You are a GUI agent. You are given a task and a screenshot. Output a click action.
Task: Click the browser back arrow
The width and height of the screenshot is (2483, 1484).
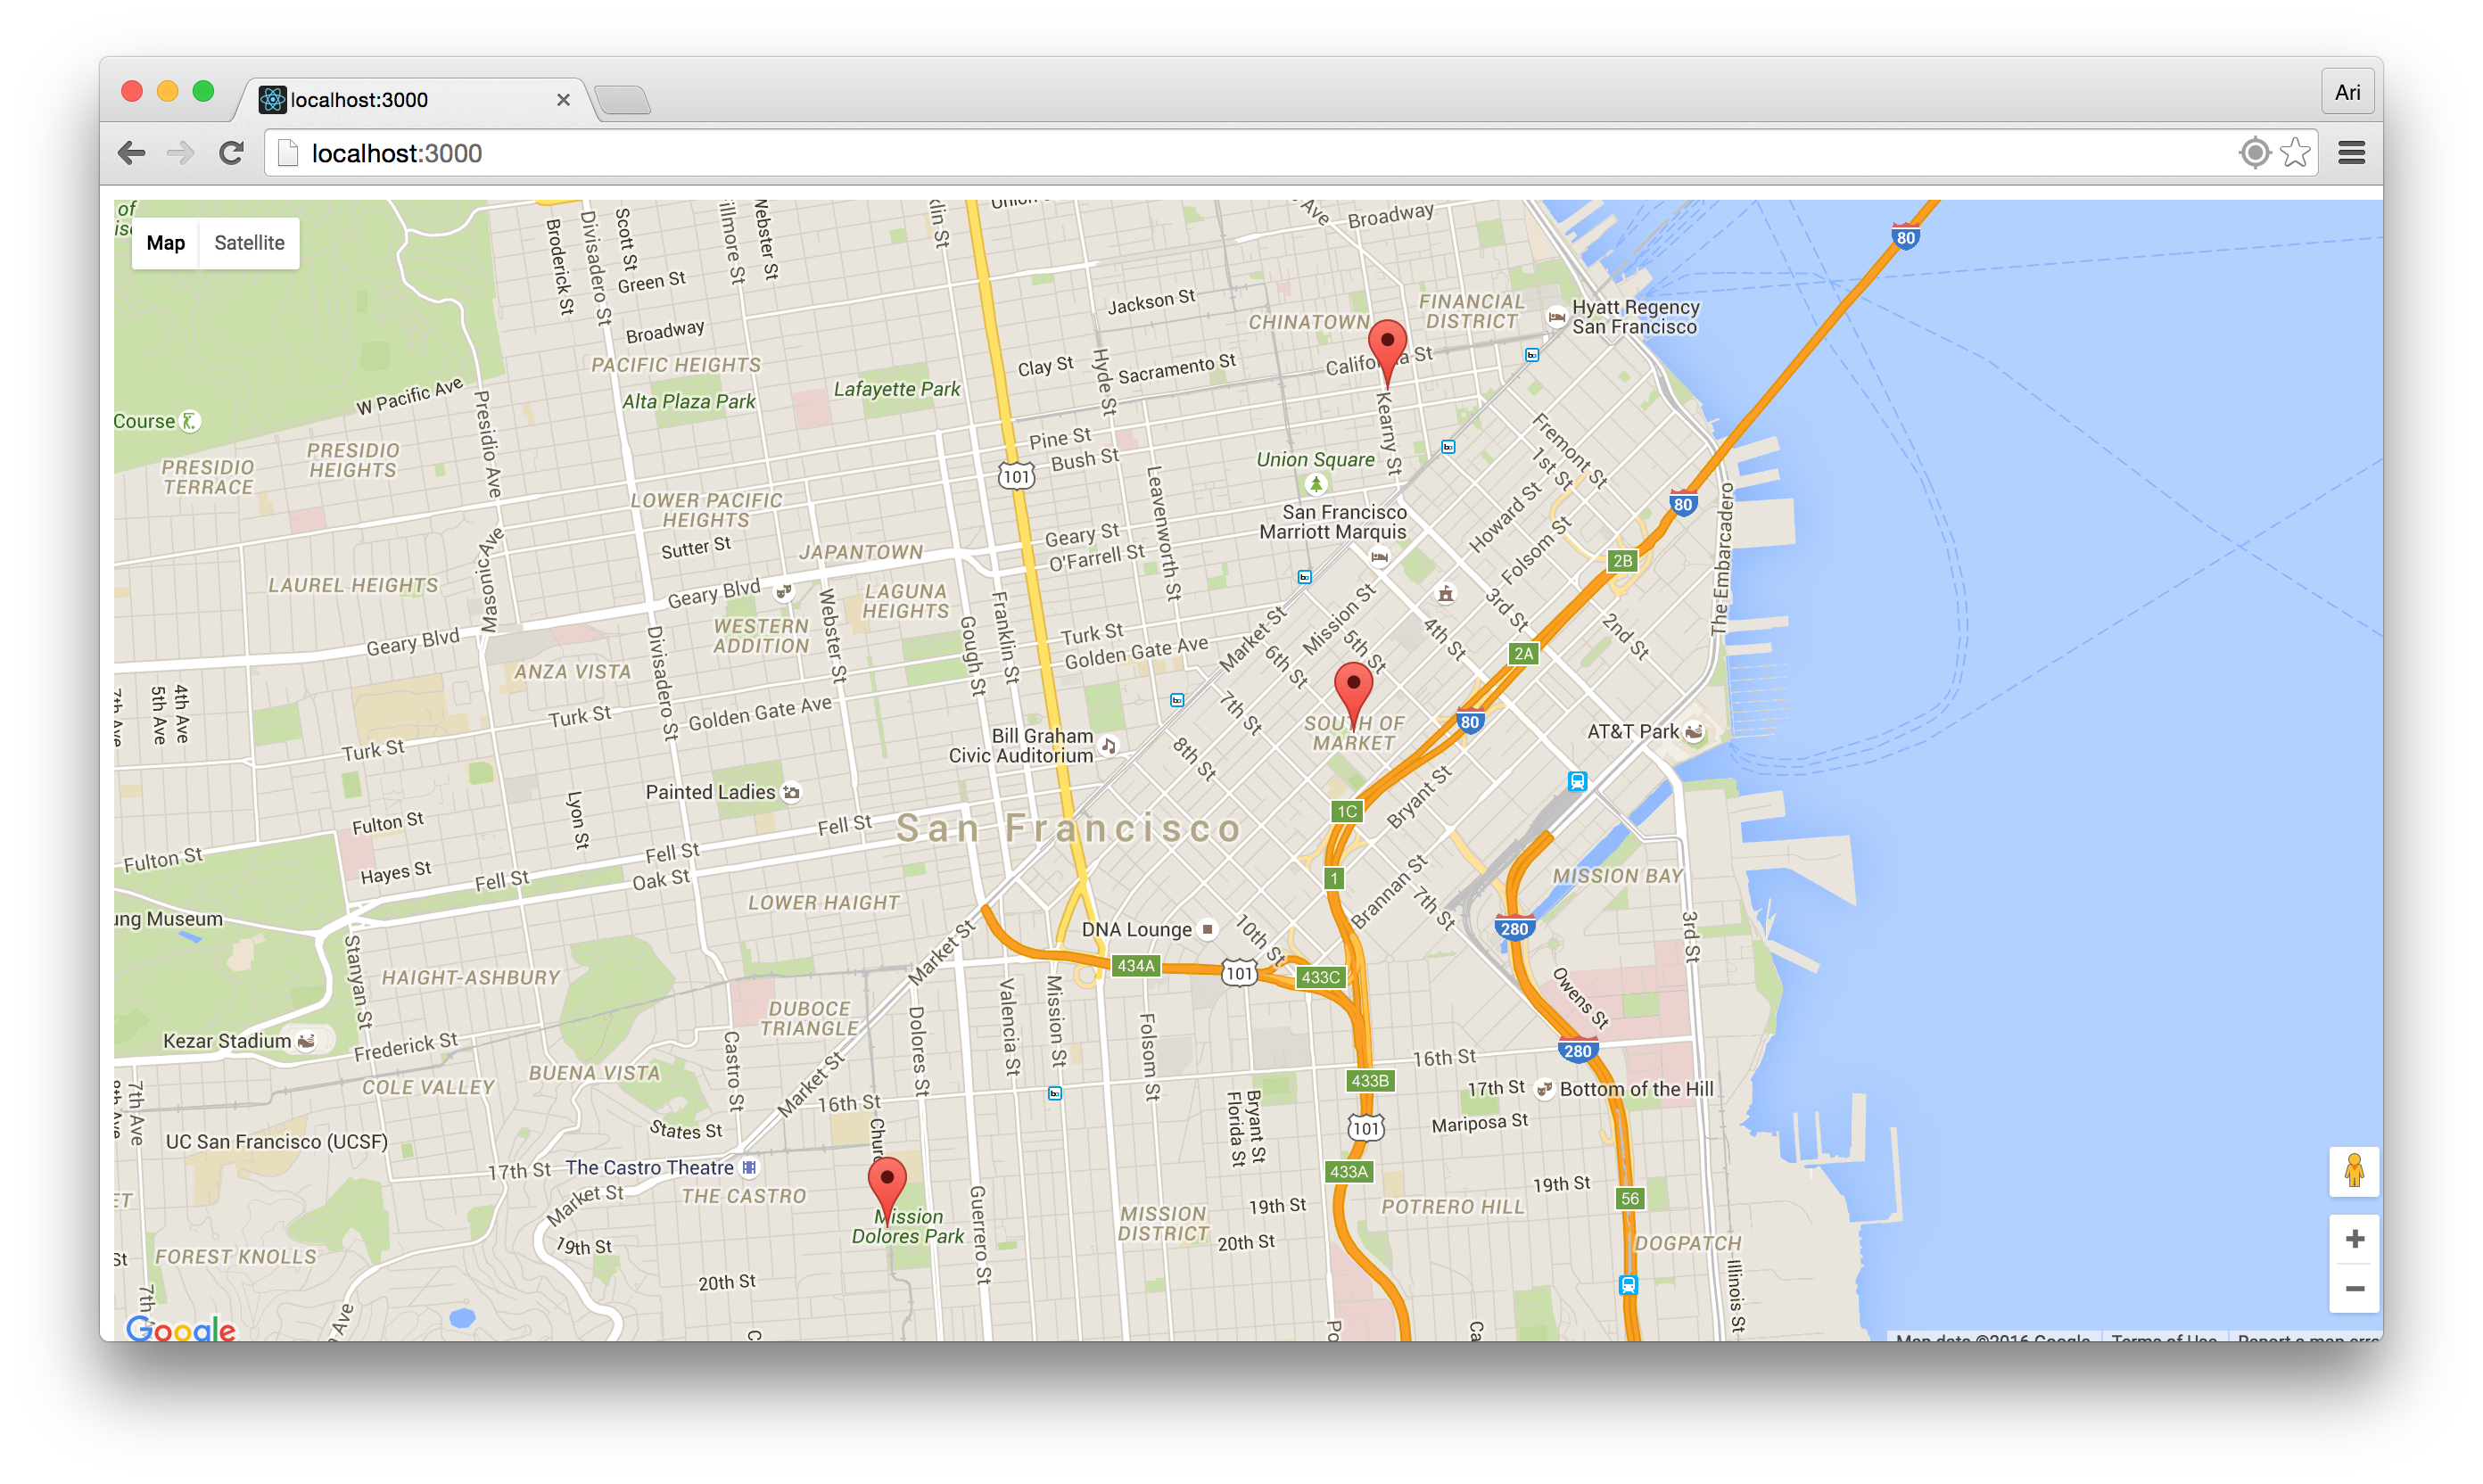pos(131,153)
